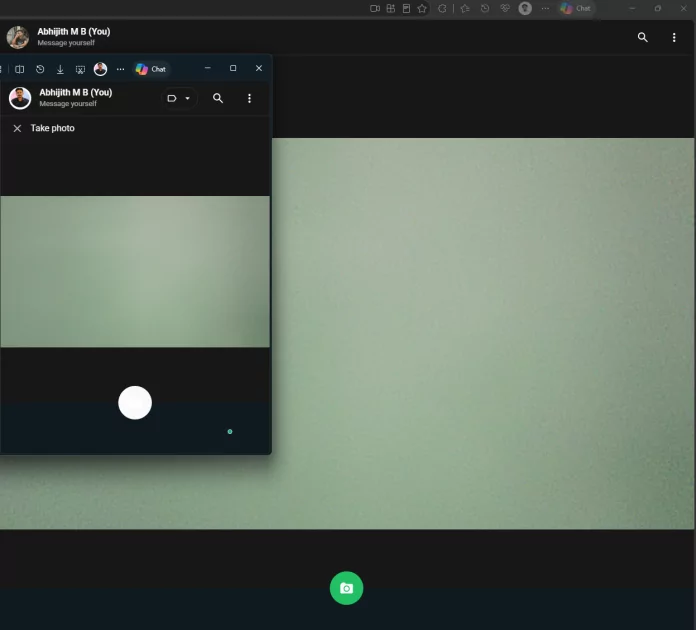Click screenshot capture icon in front browser toolbar
696x630 pixels.
pos(80,69)
